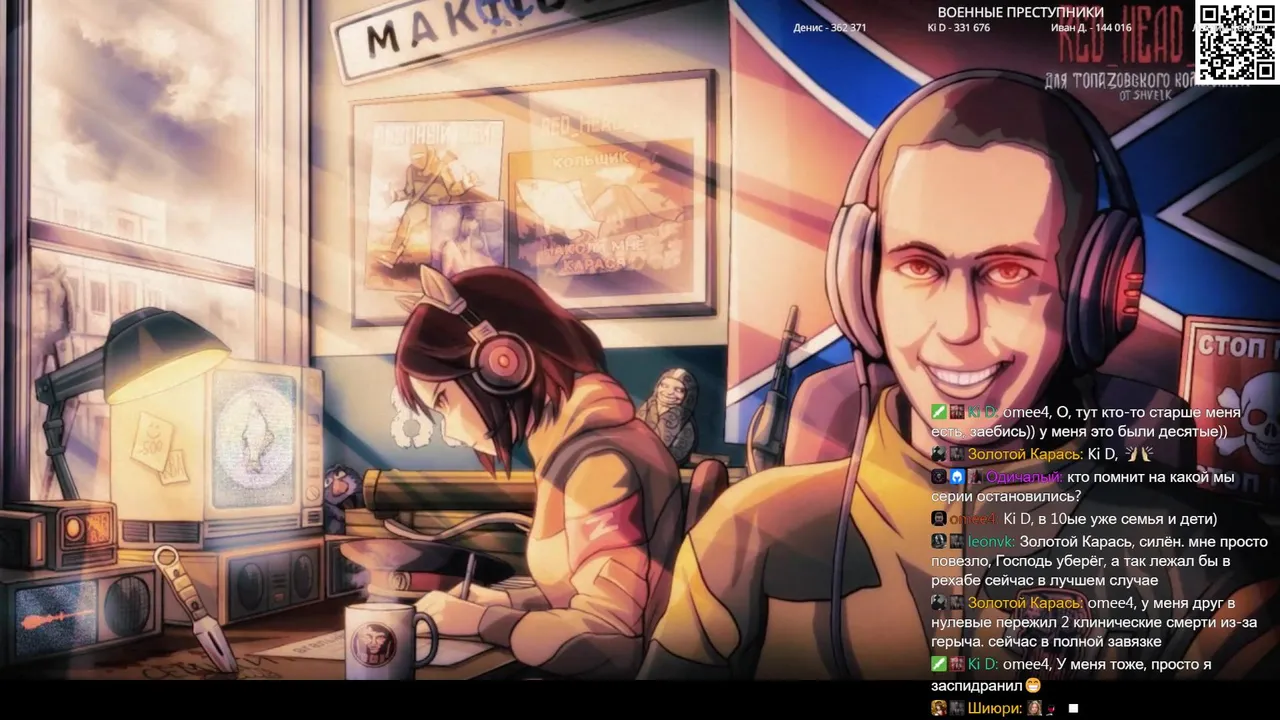This screenshot has height=720, width=1280.
Task: Open leonvk username in chat
Action: [x=991, y=541]
